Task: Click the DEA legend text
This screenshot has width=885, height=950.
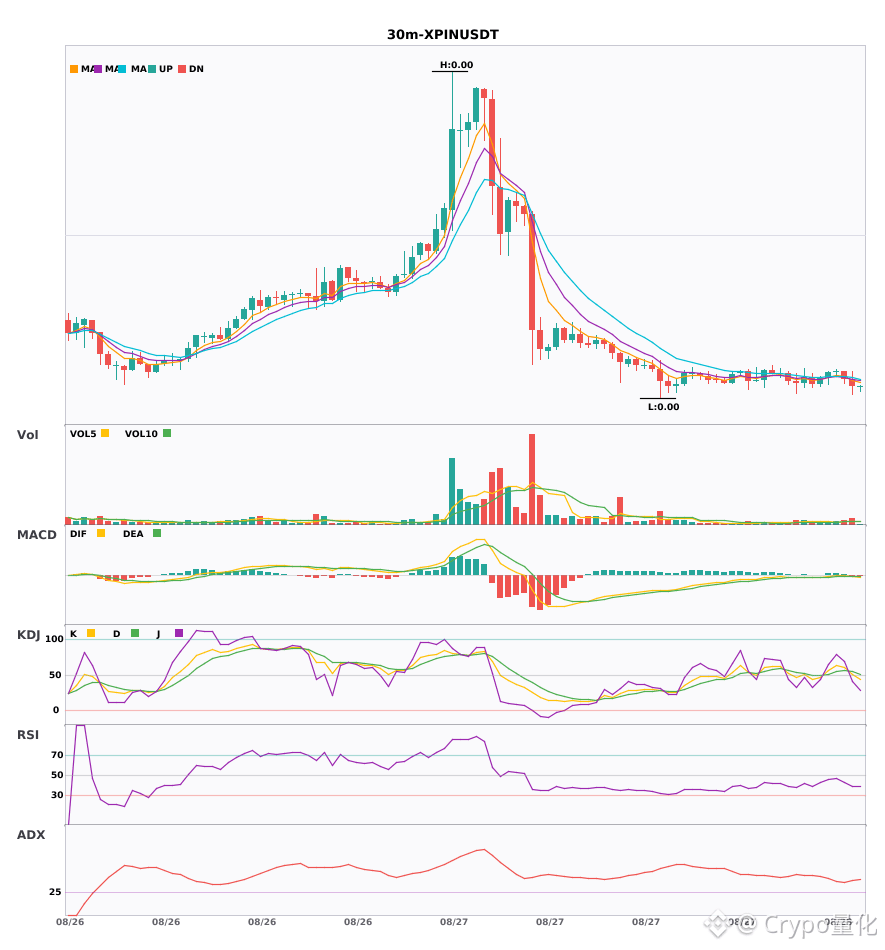Action: coord(133,534)
